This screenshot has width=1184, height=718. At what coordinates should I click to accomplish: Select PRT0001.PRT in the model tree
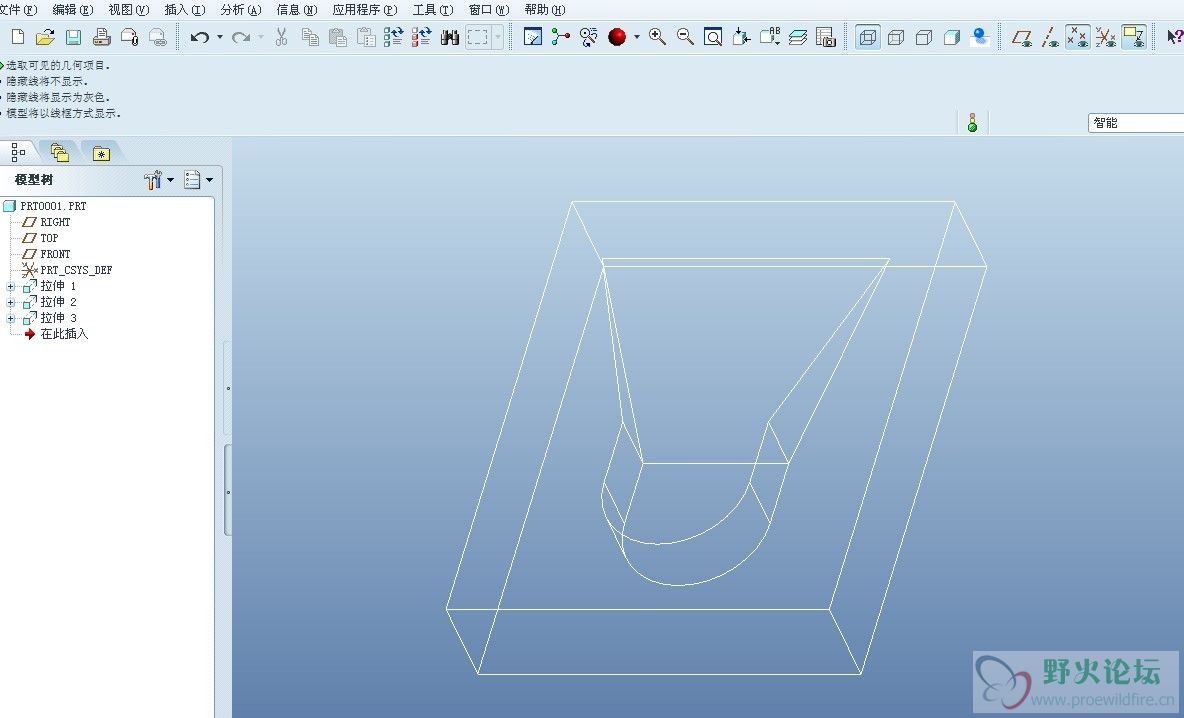pos(53,206)
